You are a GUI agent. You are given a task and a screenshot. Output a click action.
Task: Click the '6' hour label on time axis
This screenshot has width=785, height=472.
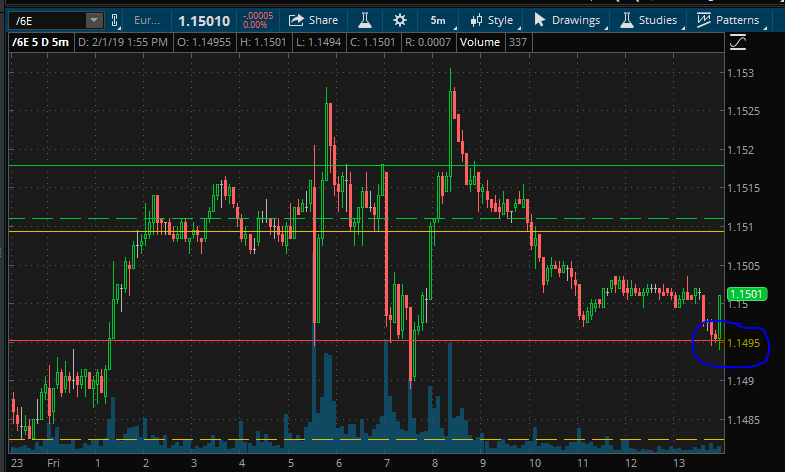339,463
